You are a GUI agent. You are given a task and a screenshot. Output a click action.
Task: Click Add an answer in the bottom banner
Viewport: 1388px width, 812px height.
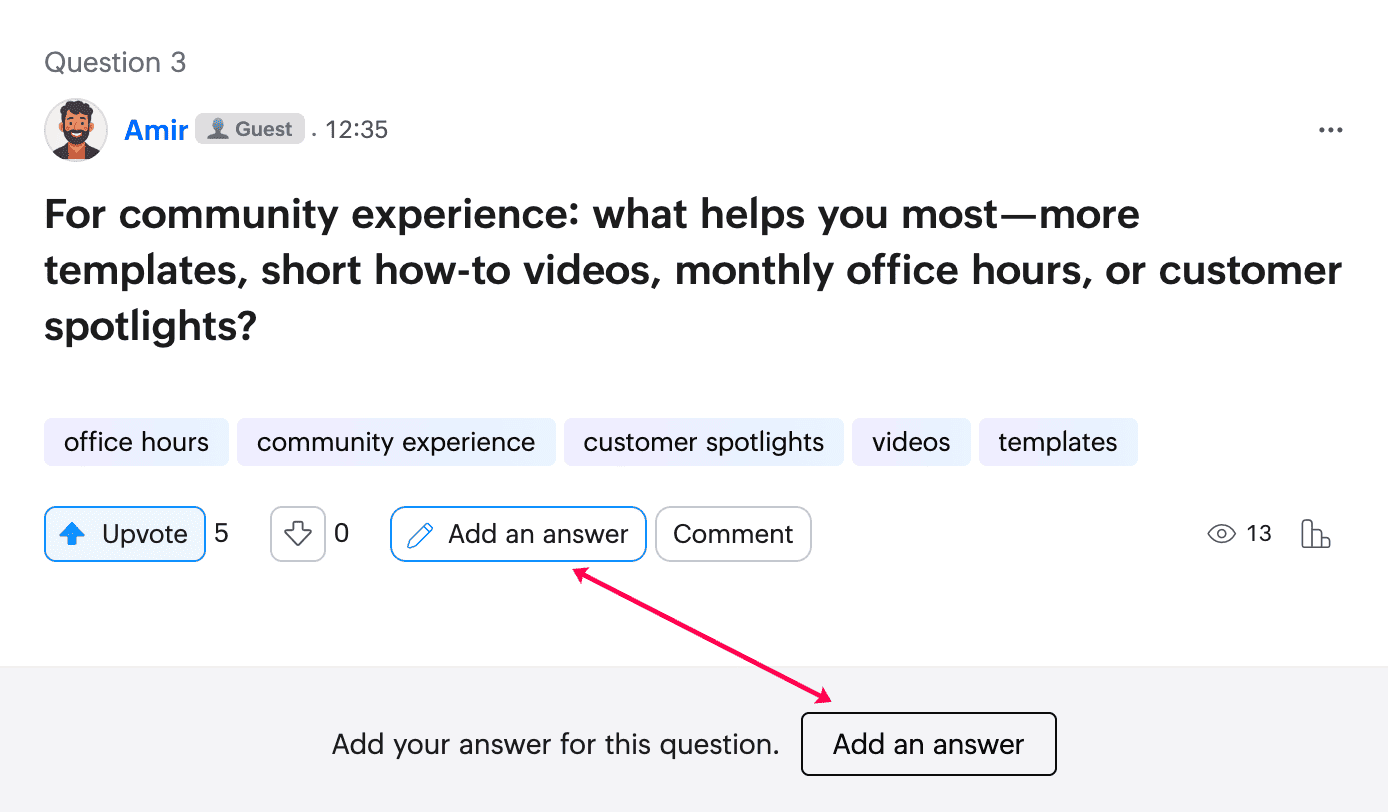(x=929, y=744)
